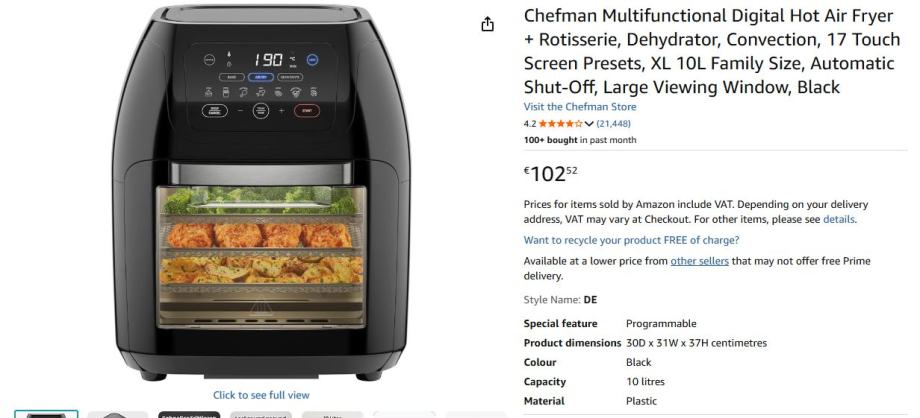Select the fourth product thumbnail
Image resolution: width=920 pixels, height=418 pixels.
(x=261, y=414)
